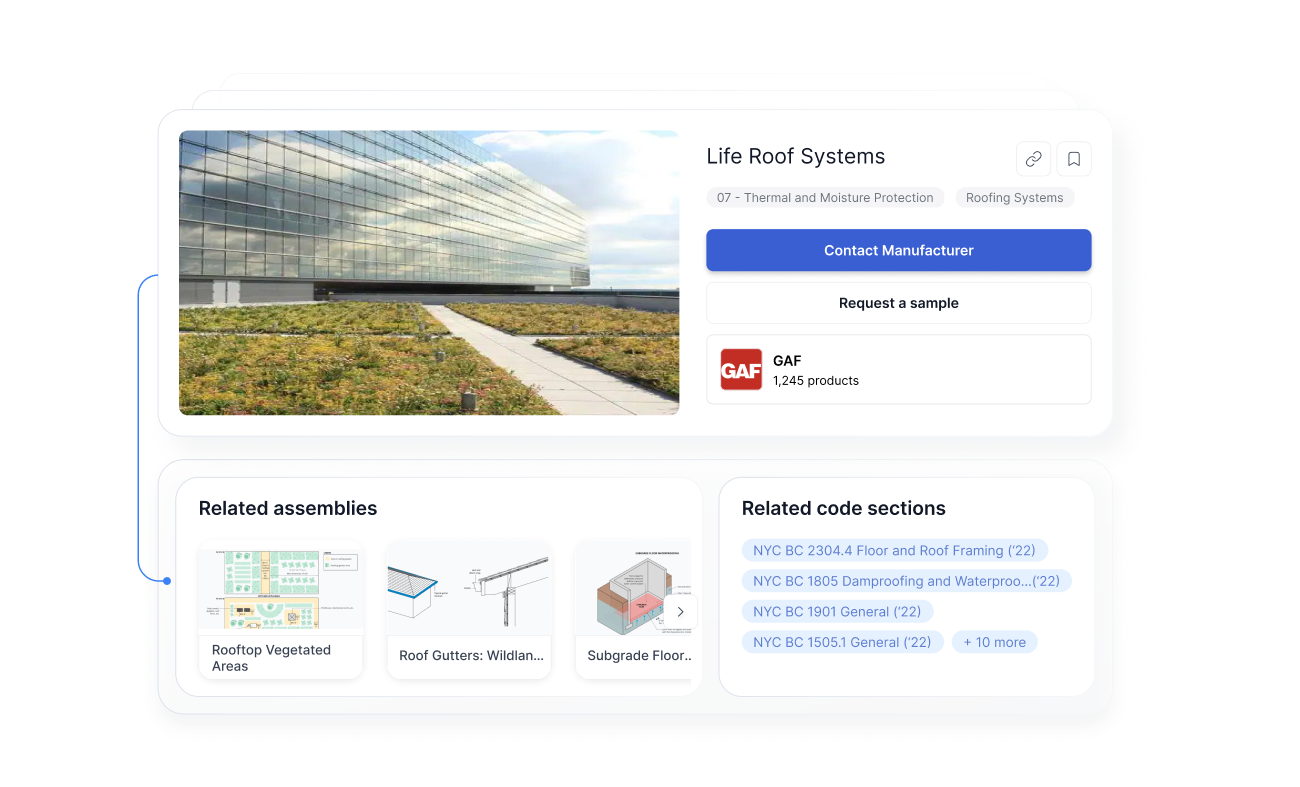Open the GAF card showing 1,245 products

[x=898, y=369]
